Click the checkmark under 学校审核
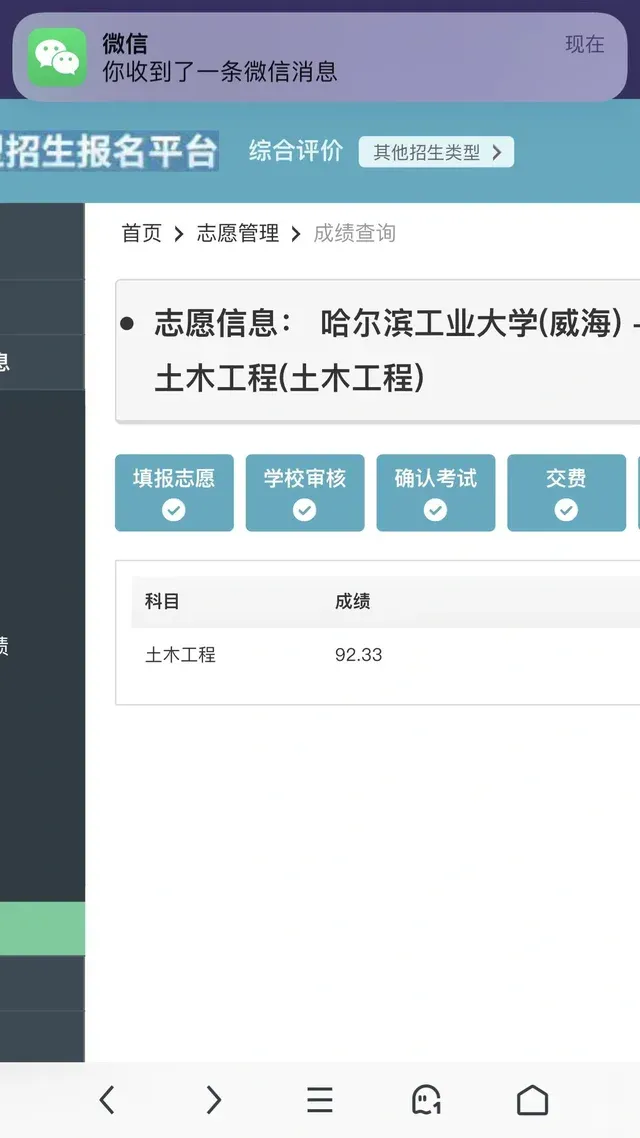The image size is (640, 1138). tap(305, 510)
